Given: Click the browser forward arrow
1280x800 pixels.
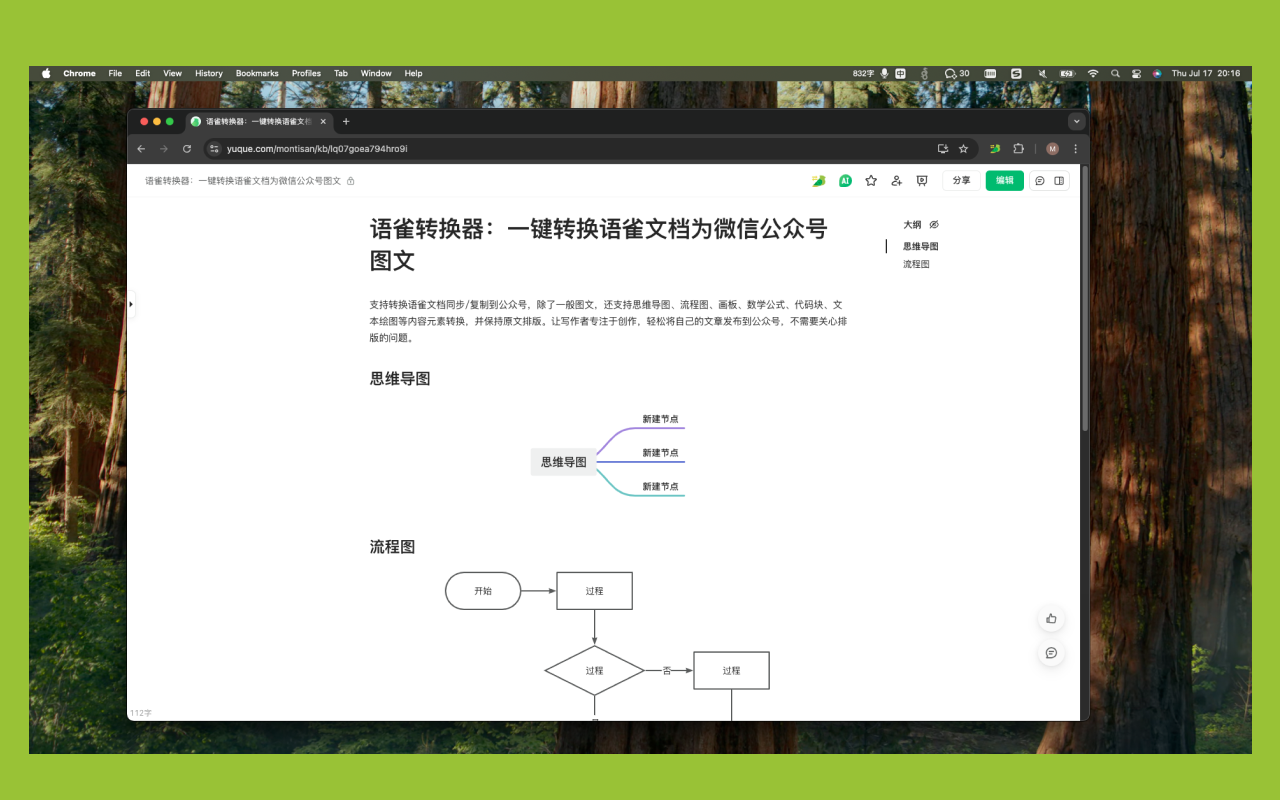Looking at the screenshot, I should coord(164,149).
